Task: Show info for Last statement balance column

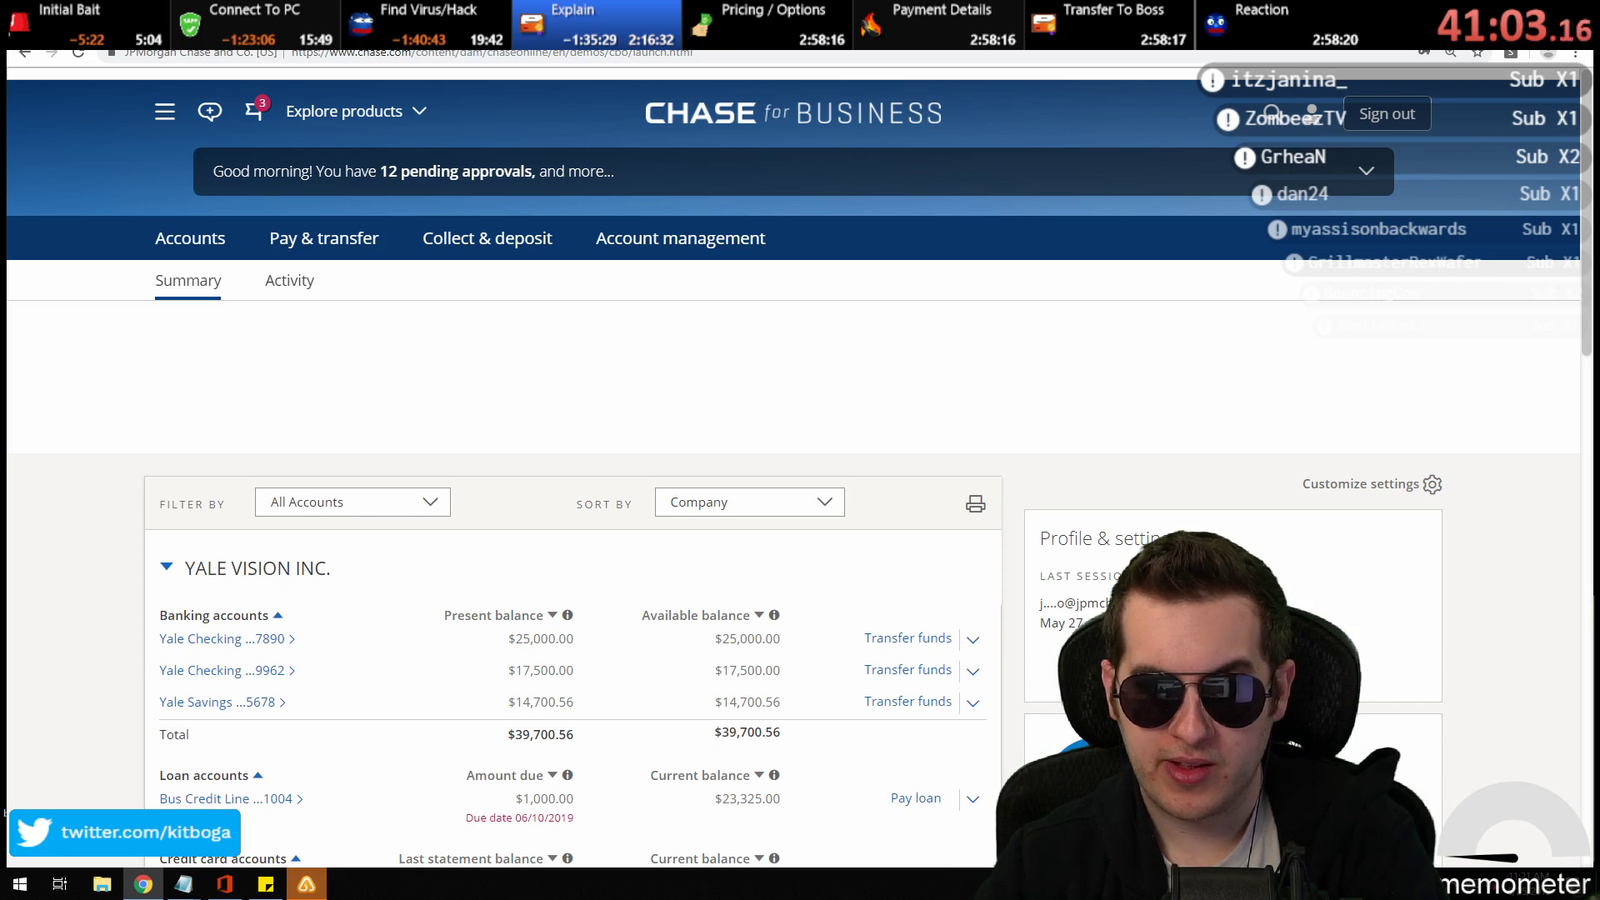Action: click(567, 858)
